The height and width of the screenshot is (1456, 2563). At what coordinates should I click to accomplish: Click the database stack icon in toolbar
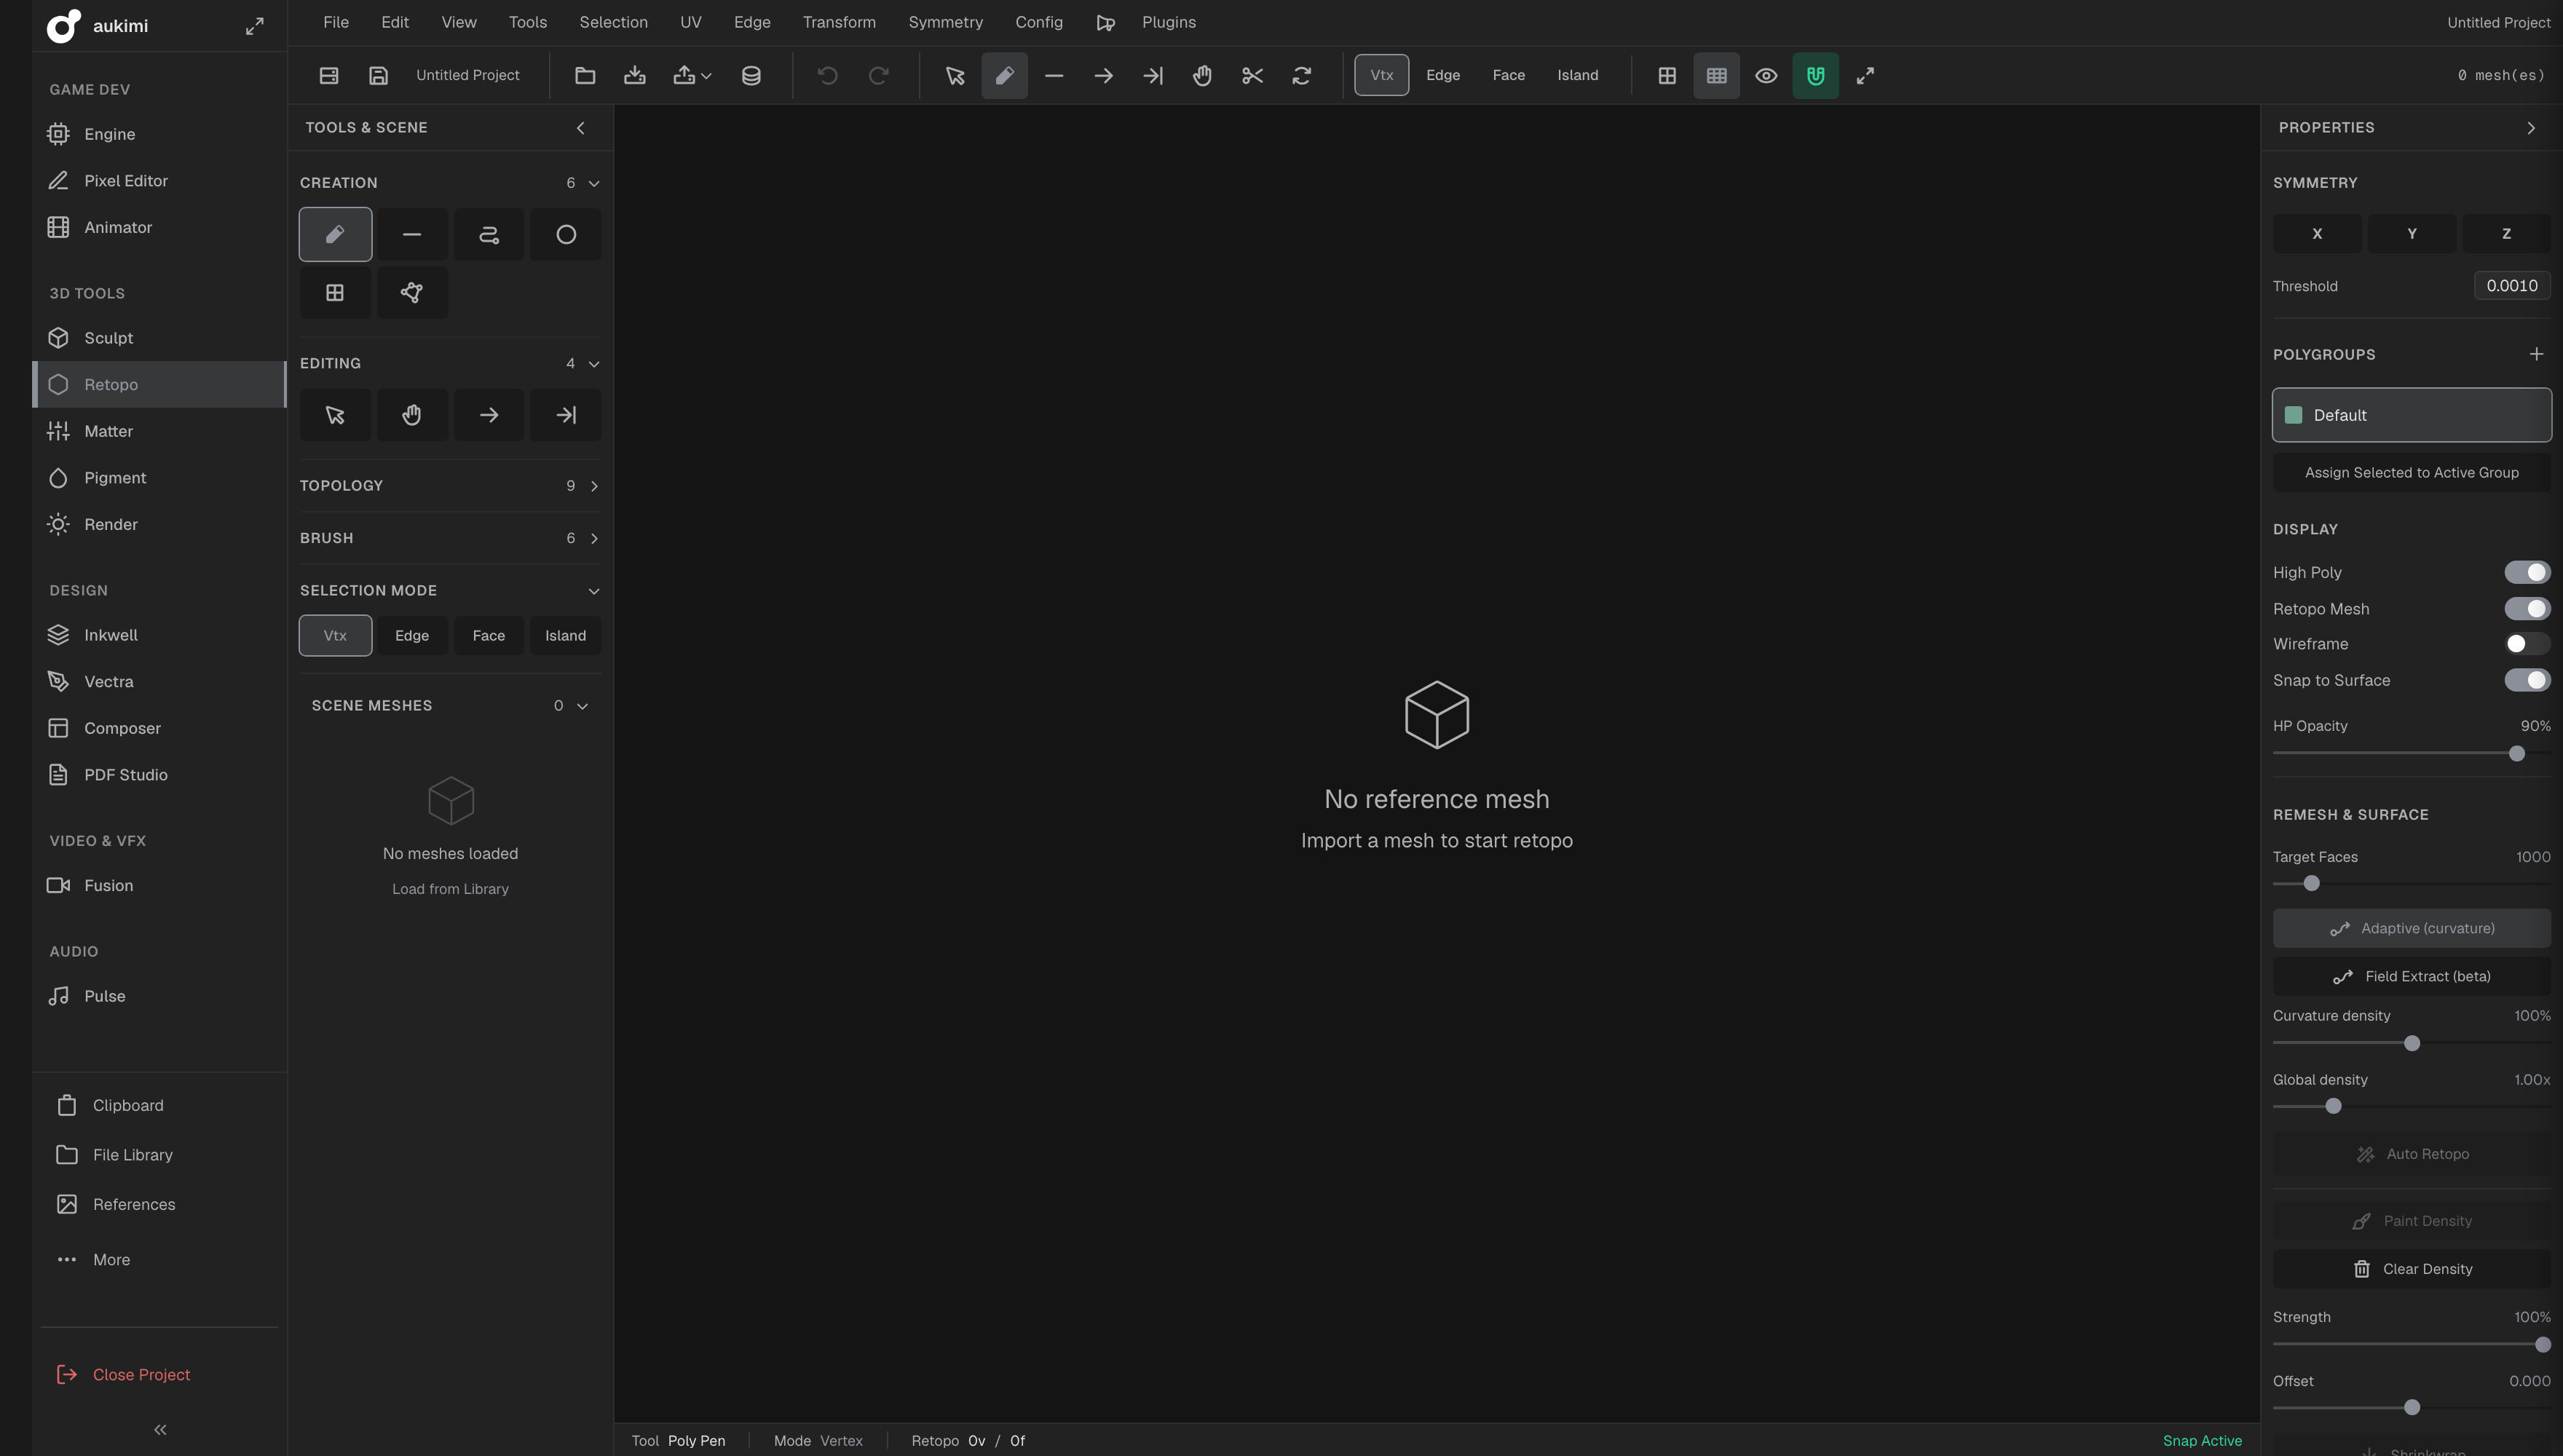[751, 75]
